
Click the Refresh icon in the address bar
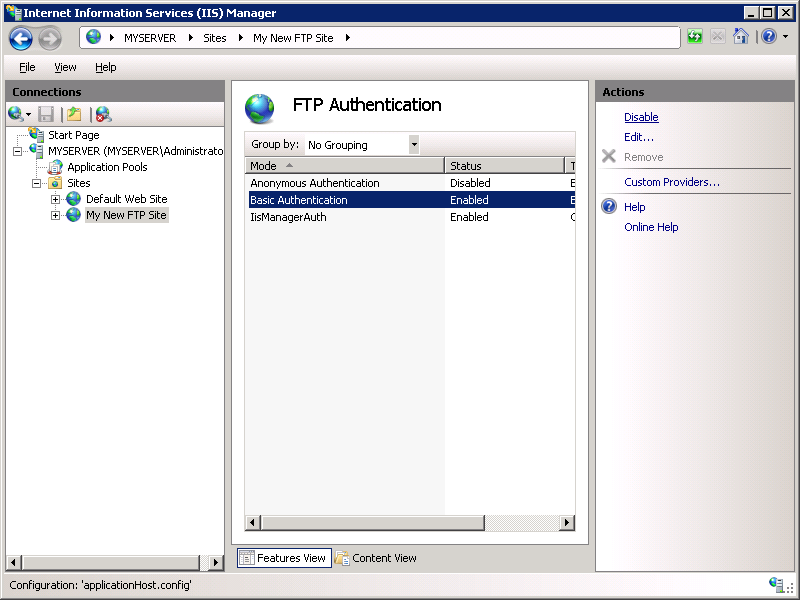[x=694, y=36]
